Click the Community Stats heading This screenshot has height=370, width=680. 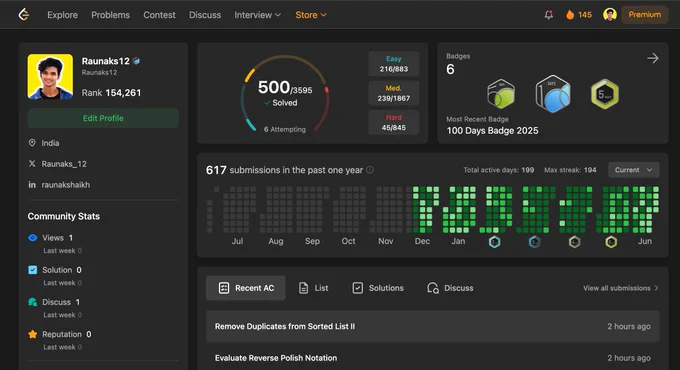64,216
